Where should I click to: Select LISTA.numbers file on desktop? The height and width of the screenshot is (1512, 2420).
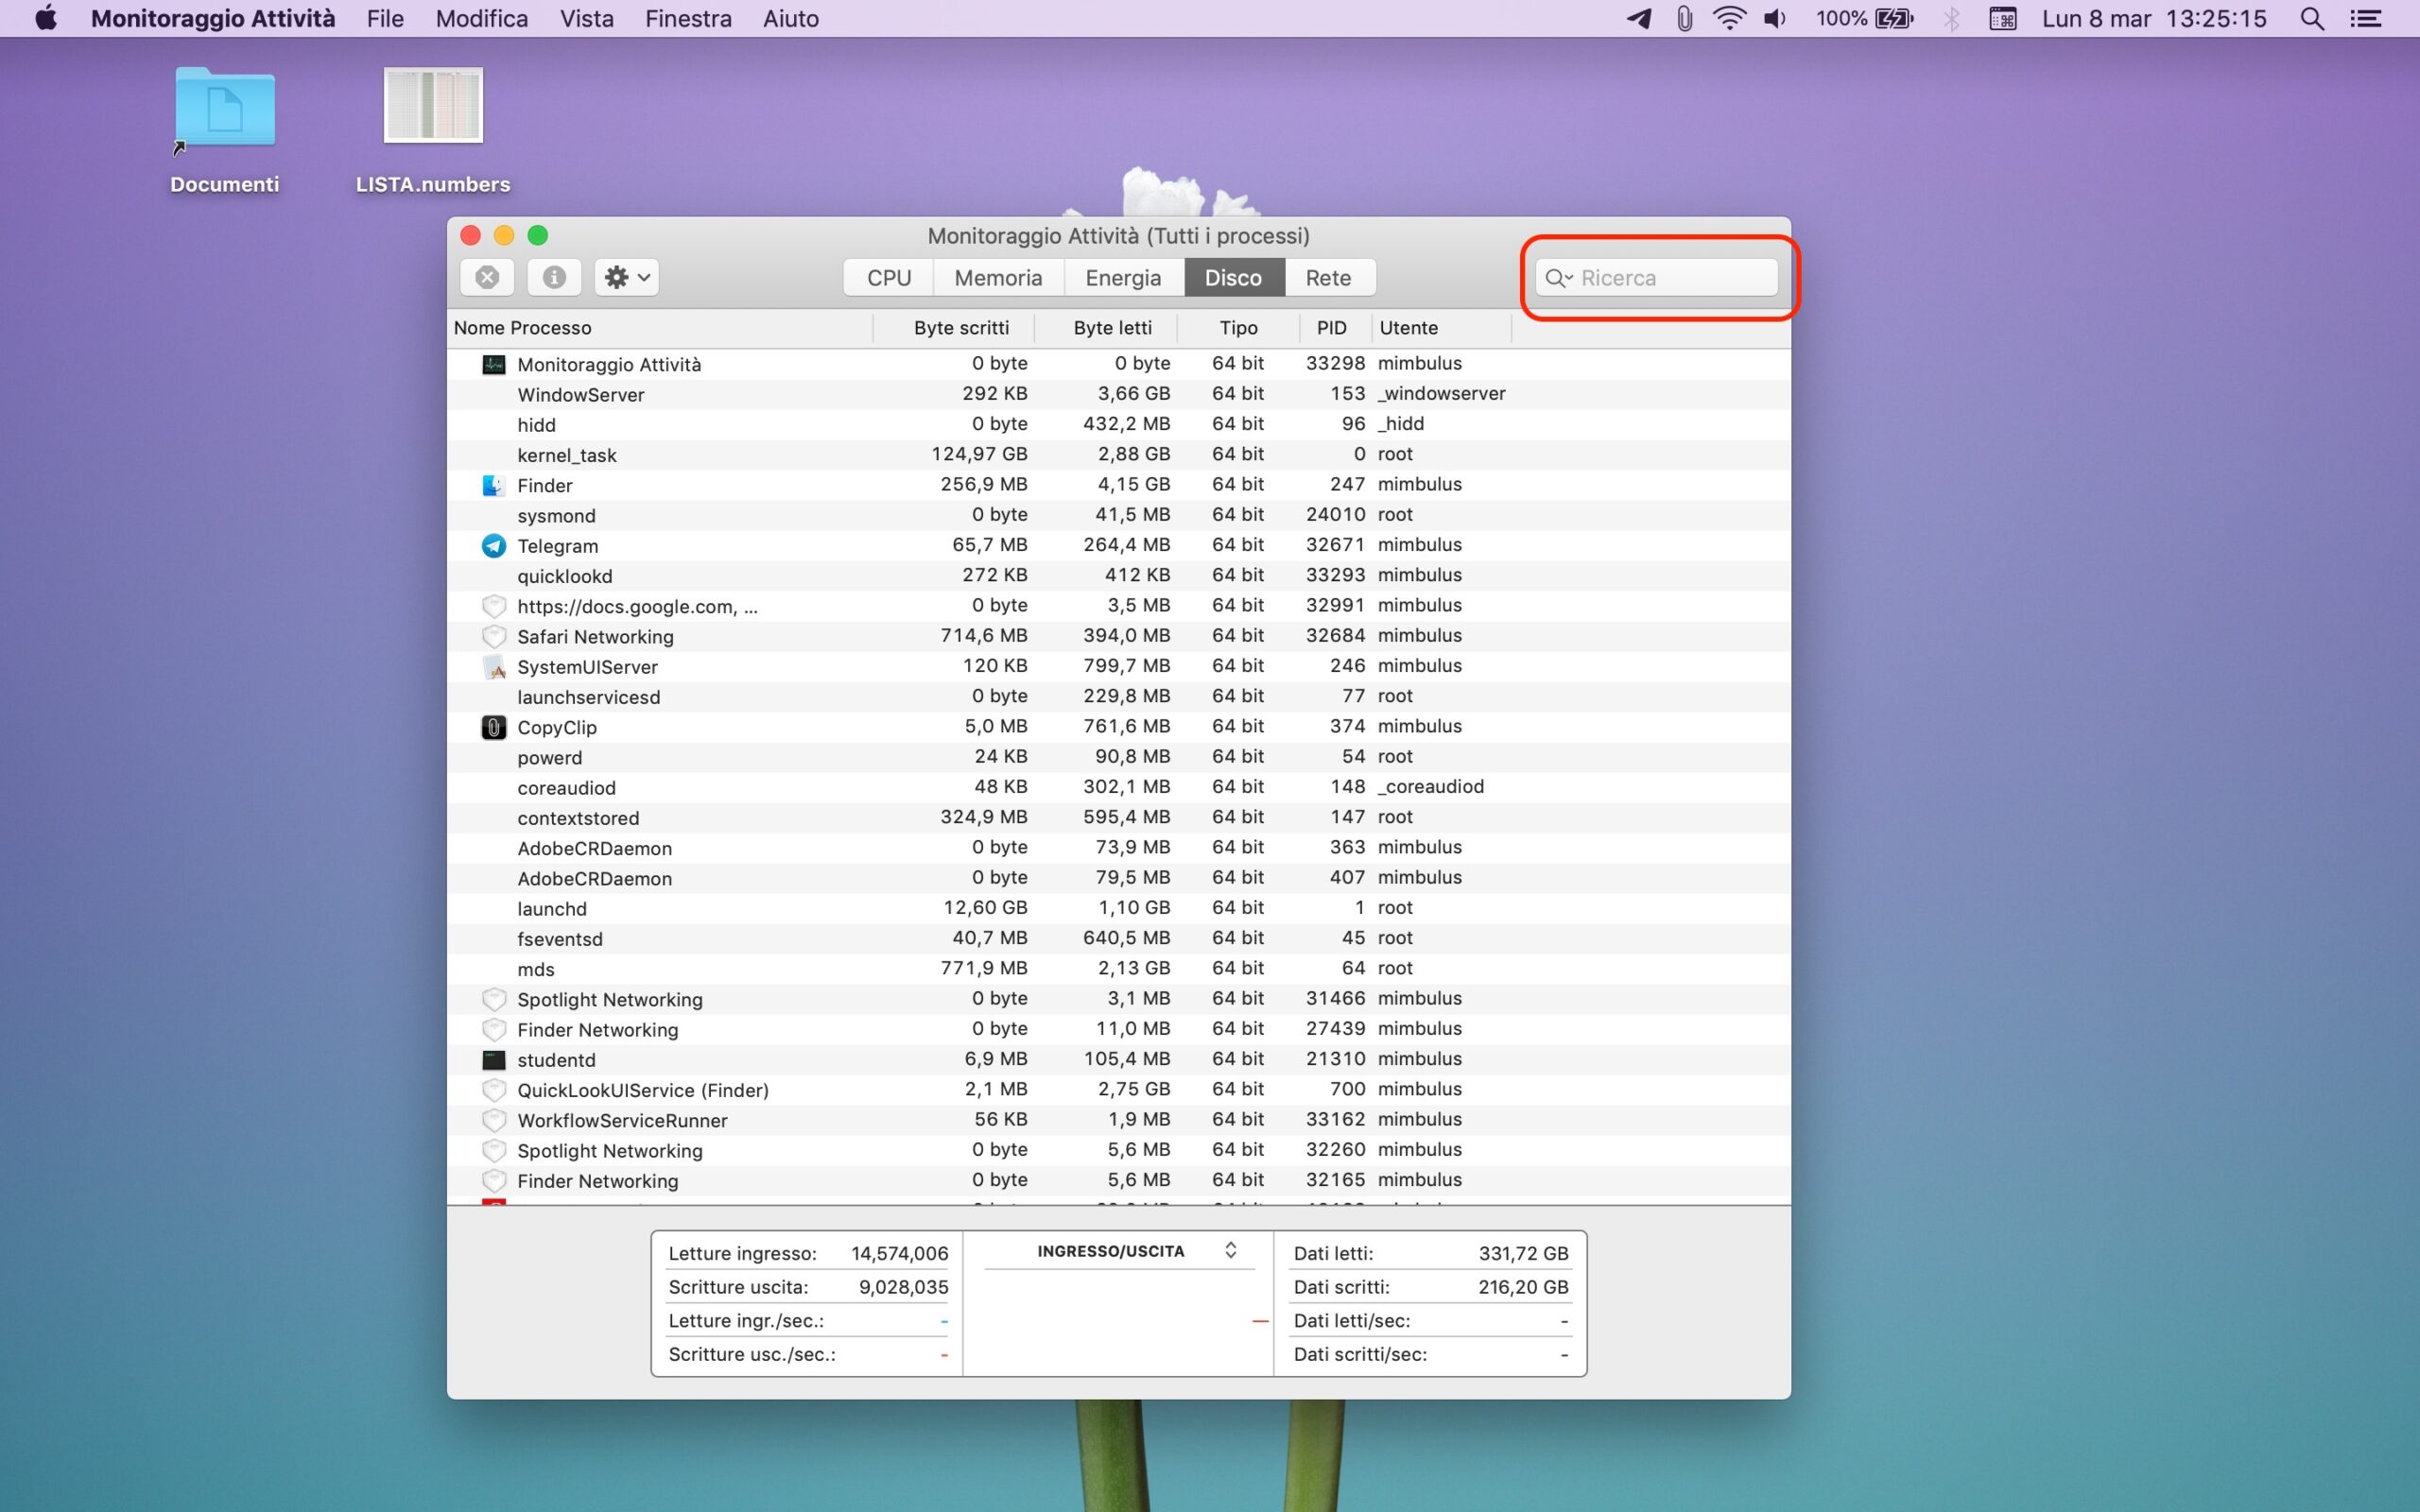coord(433,106)
